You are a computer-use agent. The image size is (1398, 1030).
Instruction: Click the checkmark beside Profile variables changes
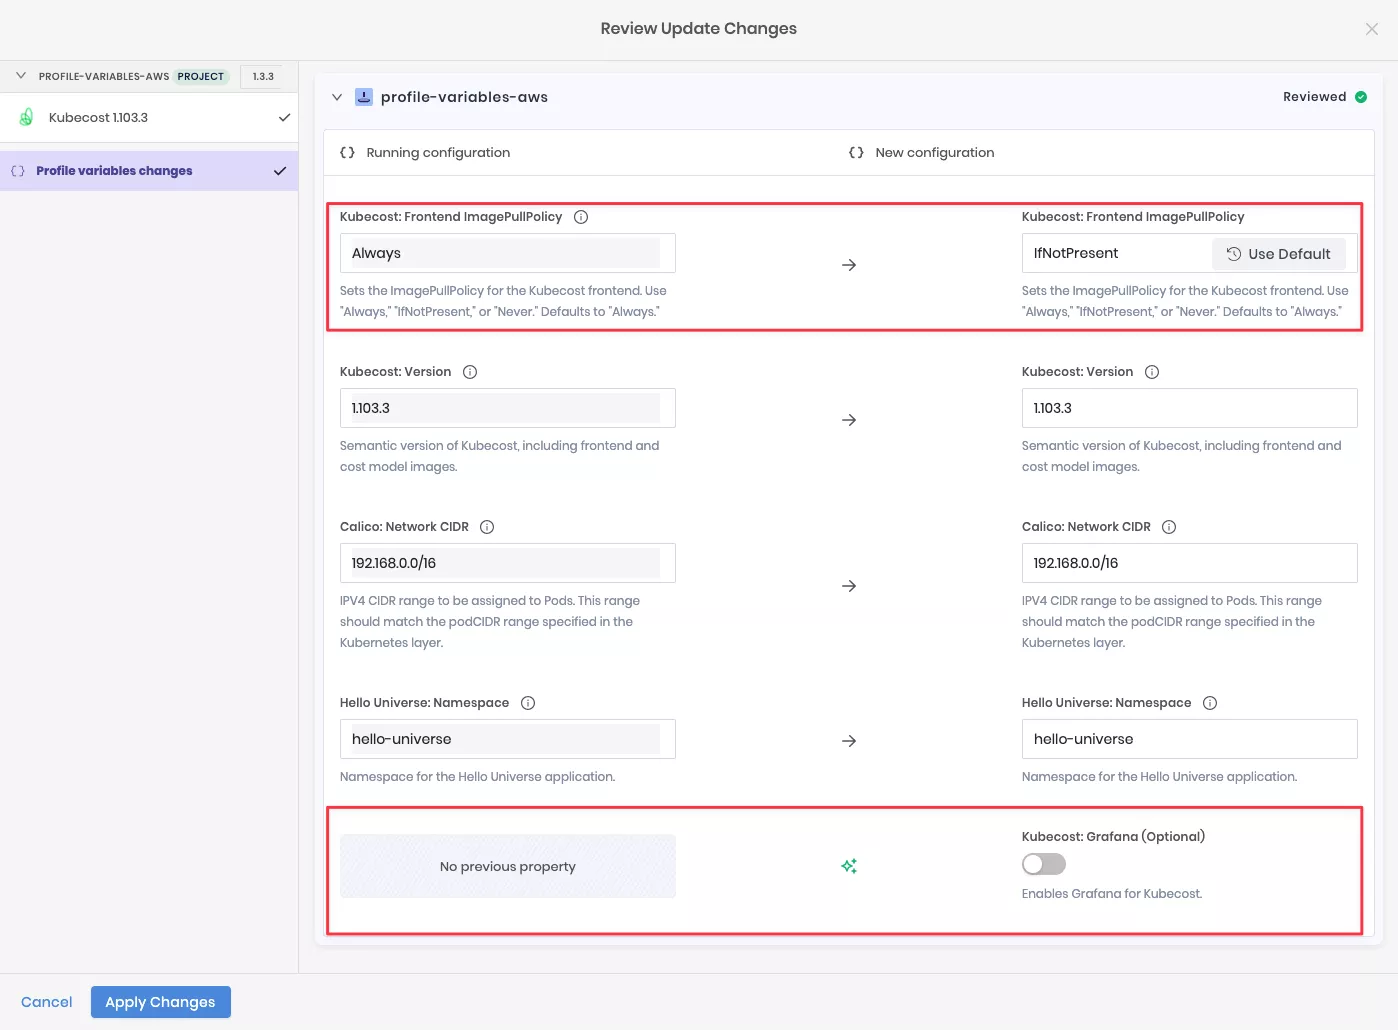(x=280, y=171)
